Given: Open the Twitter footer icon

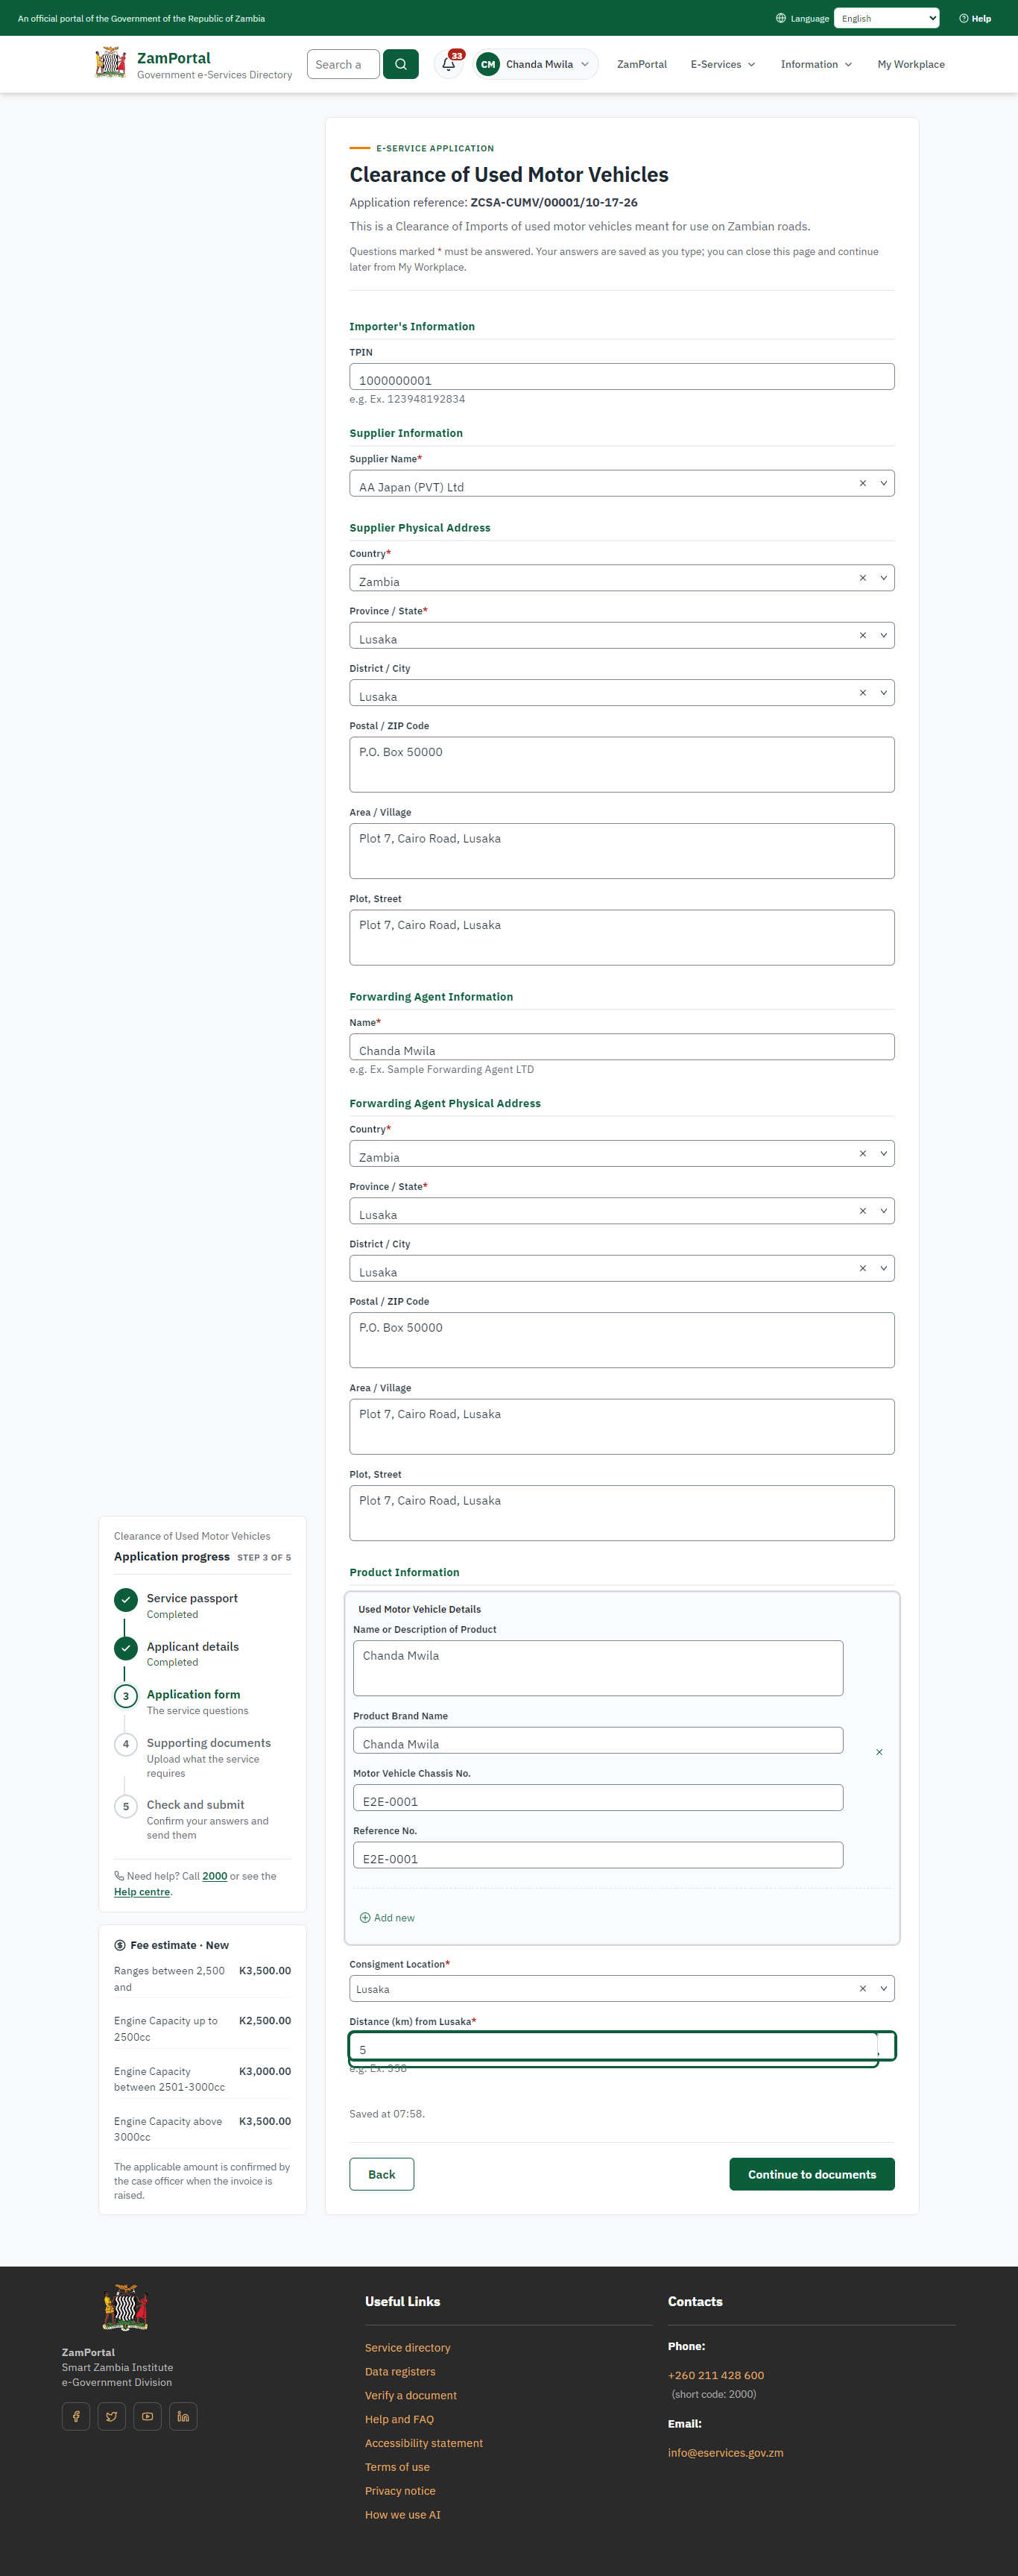Looking at the screenshot, I should [x=112, y=2416].
